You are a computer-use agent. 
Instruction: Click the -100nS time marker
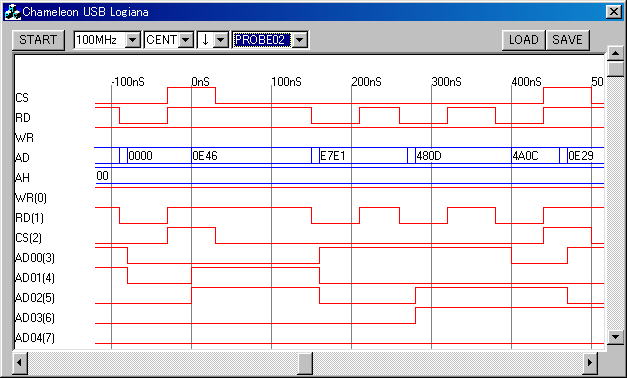coord(128,82)
